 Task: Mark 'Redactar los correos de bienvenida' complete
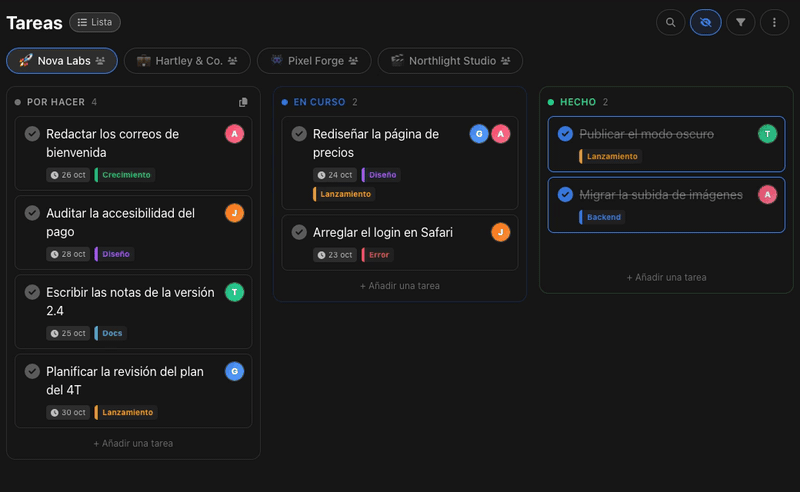(x=32, y=134)
